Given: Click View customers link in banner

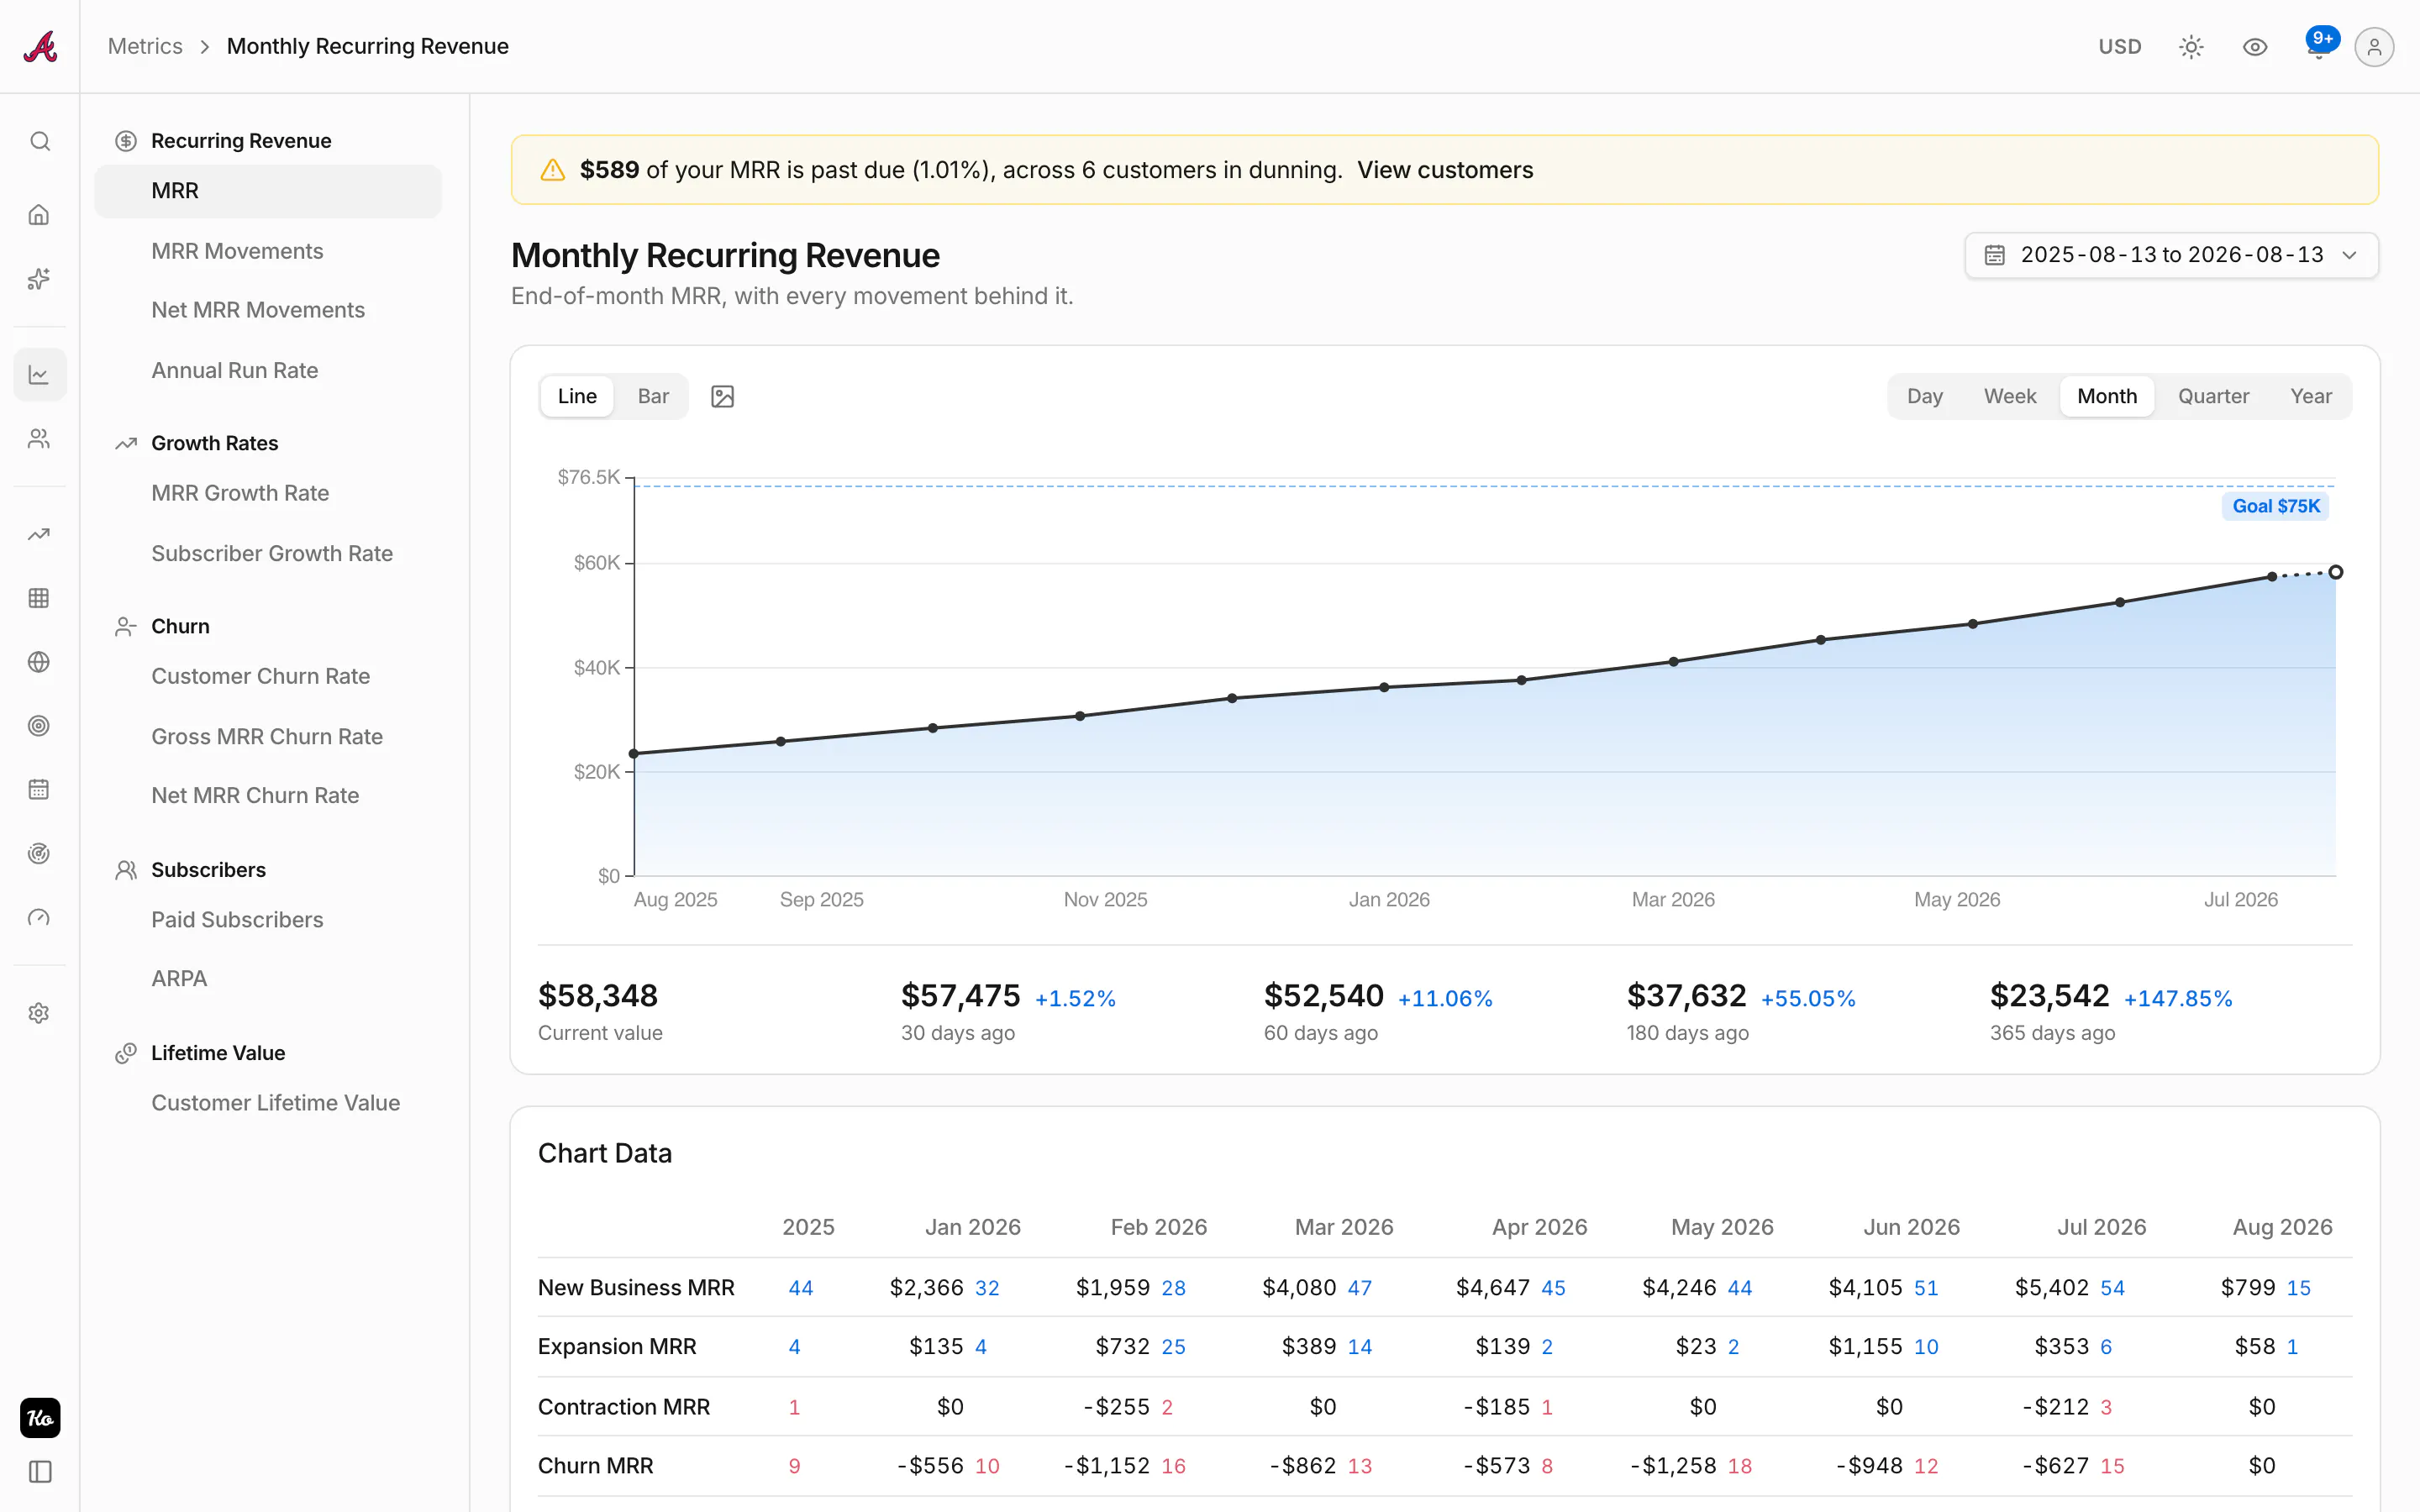Looking at the screenshot, I should (x=1444, y=170).
